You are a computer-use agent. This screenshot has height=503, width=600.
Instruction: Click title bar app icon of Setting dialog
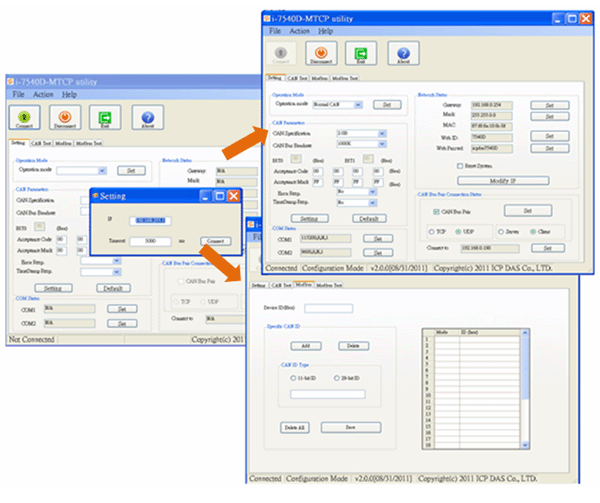pos(95,195)
